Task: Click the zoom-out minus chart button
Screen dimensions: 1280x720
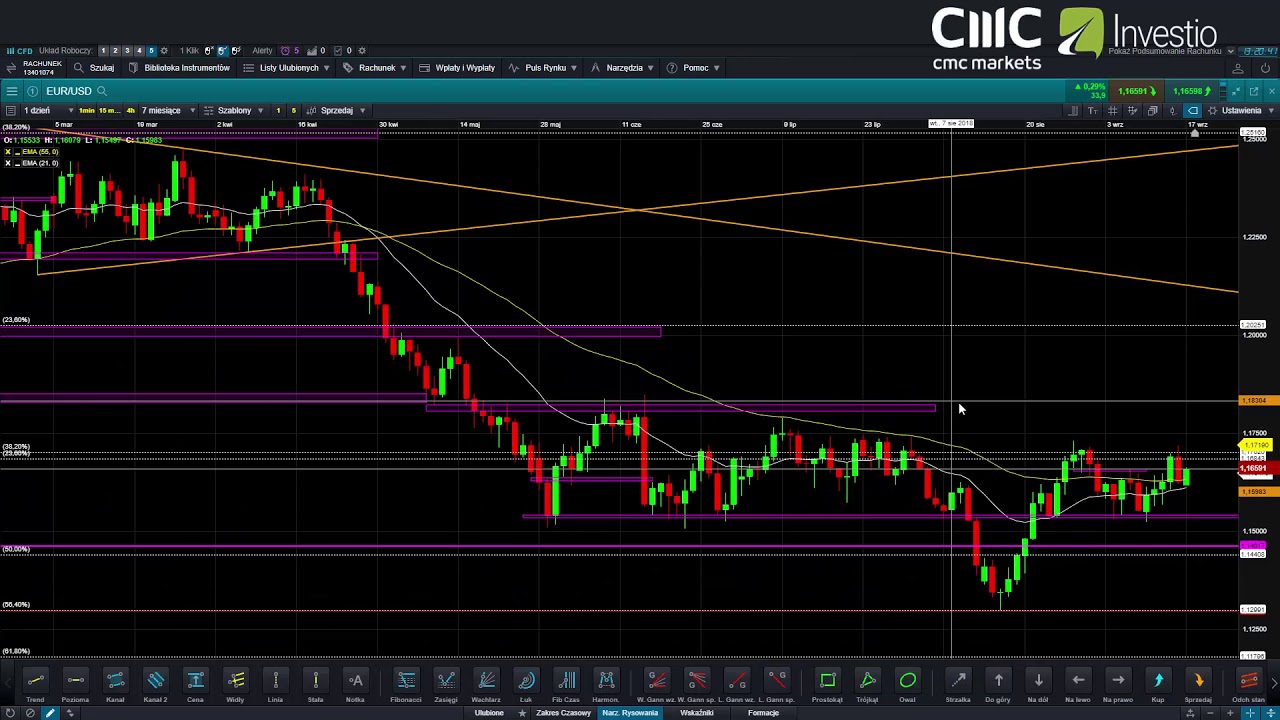Action: click(x=1211, y=713)
